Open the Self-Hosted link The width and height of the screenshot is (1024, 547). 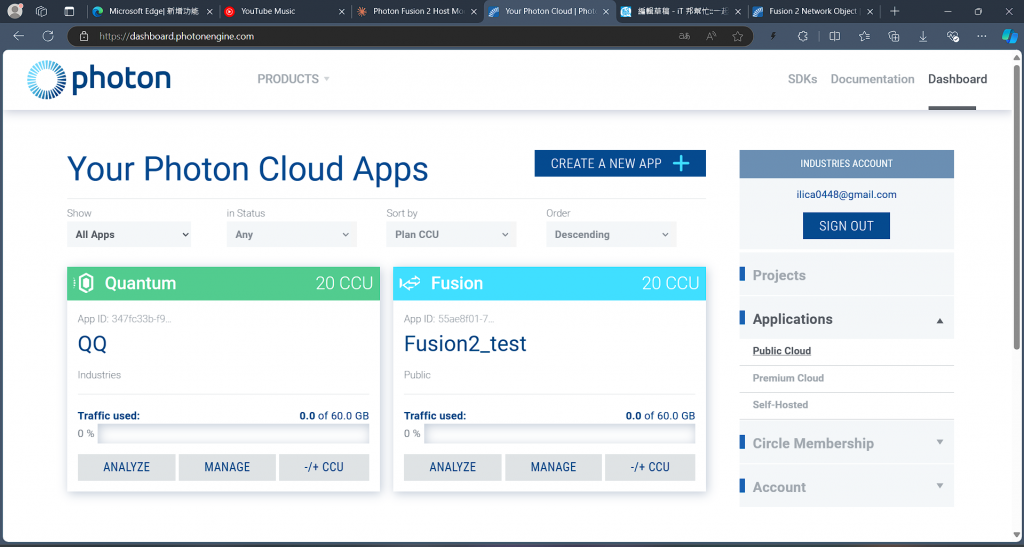[x=780, y=405]
